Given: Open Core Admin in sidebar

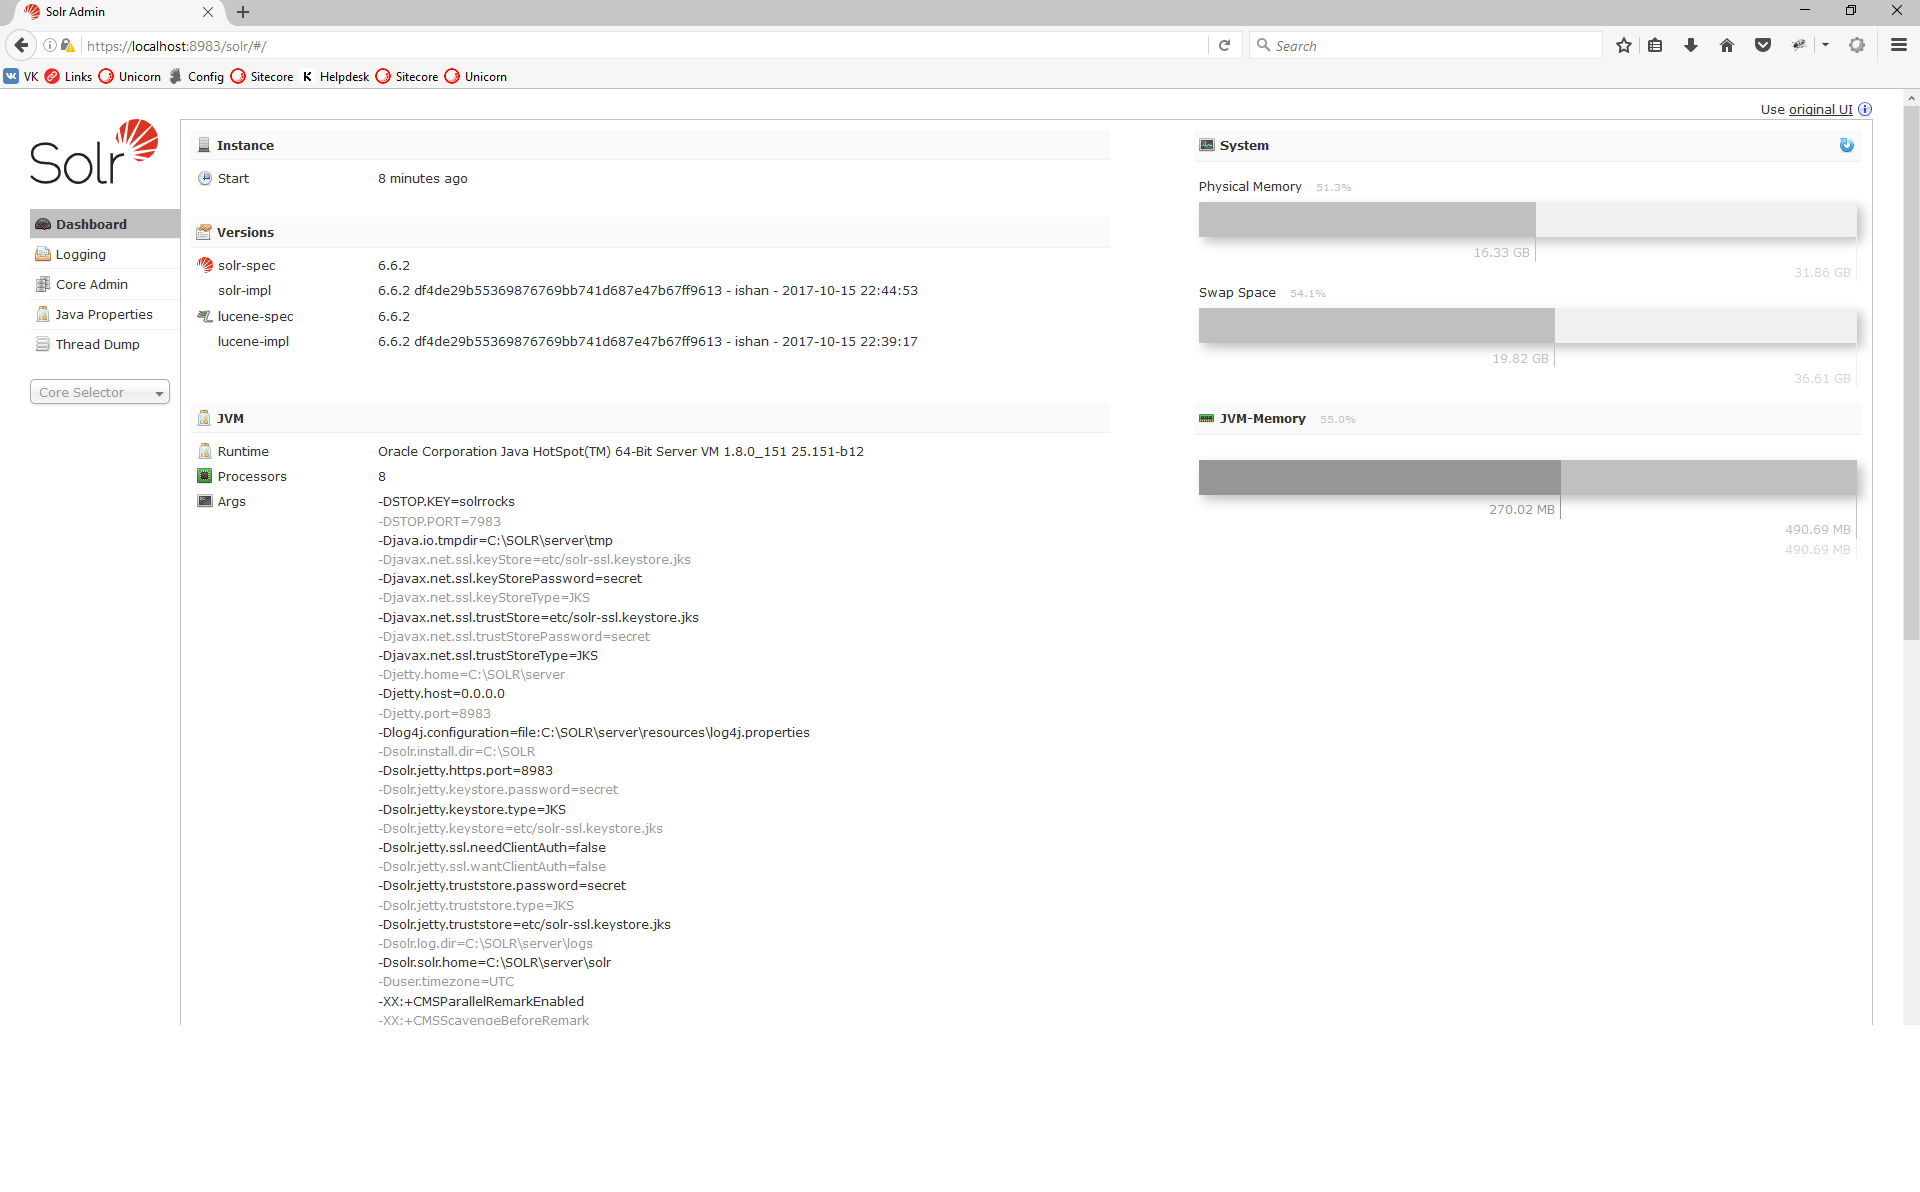Looking at the screenshot, I should (91, 284).
